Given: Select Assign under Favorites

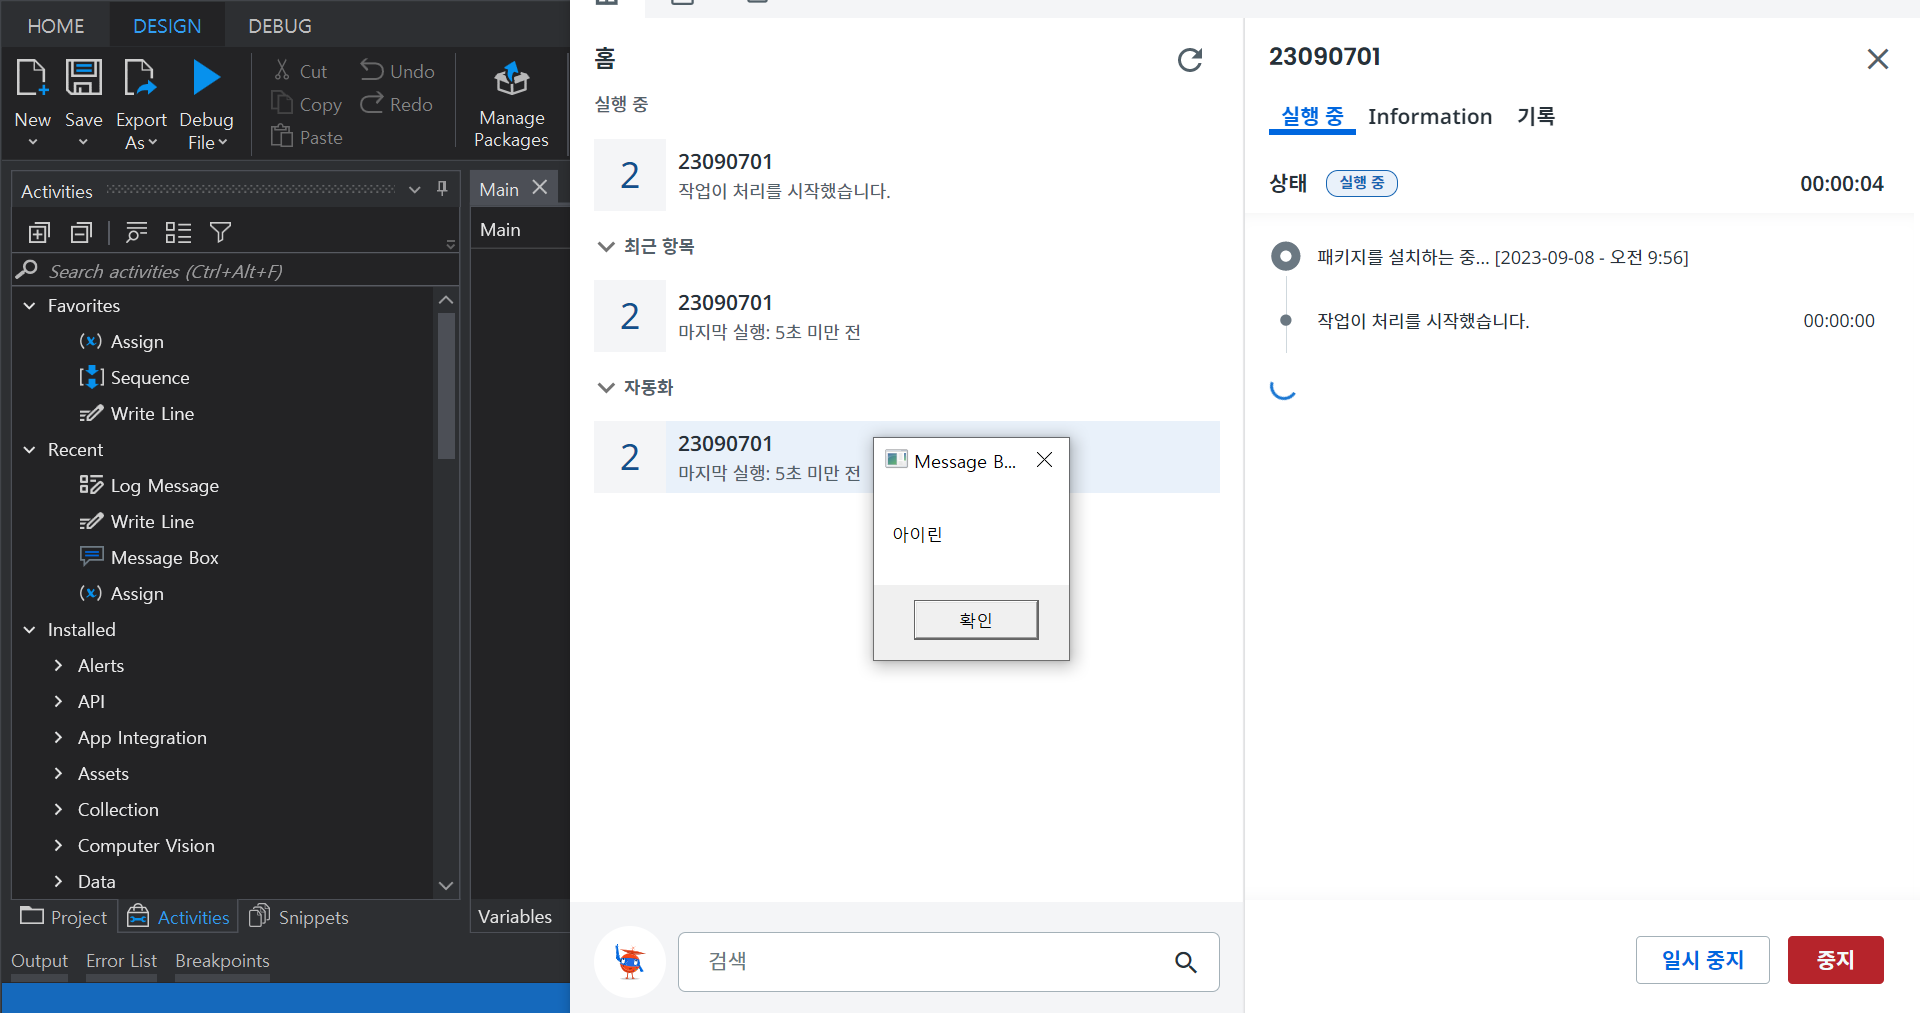Looking at the screenshot, I should (x=121, y=342).
